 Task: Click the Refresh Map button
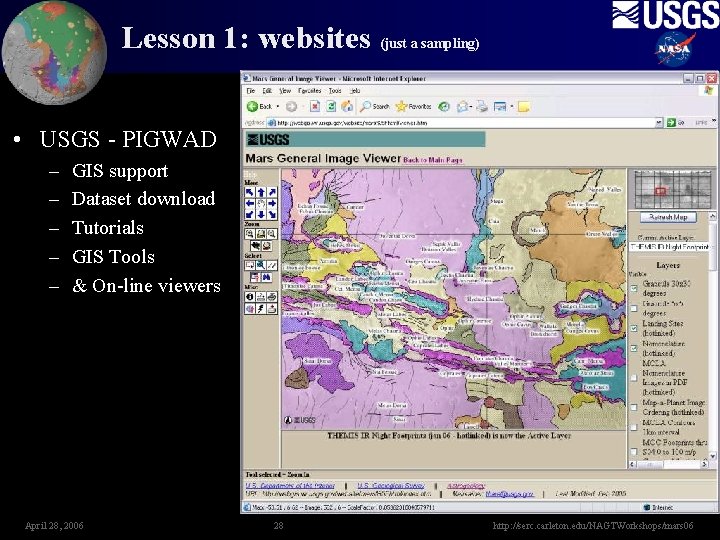668,217
